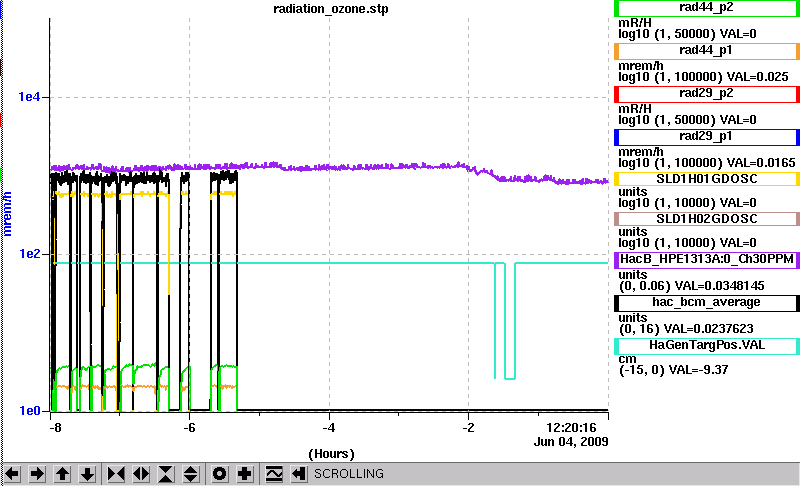
Task: Click the -8 x-axis tick label
Action: [x=55, y=427]
